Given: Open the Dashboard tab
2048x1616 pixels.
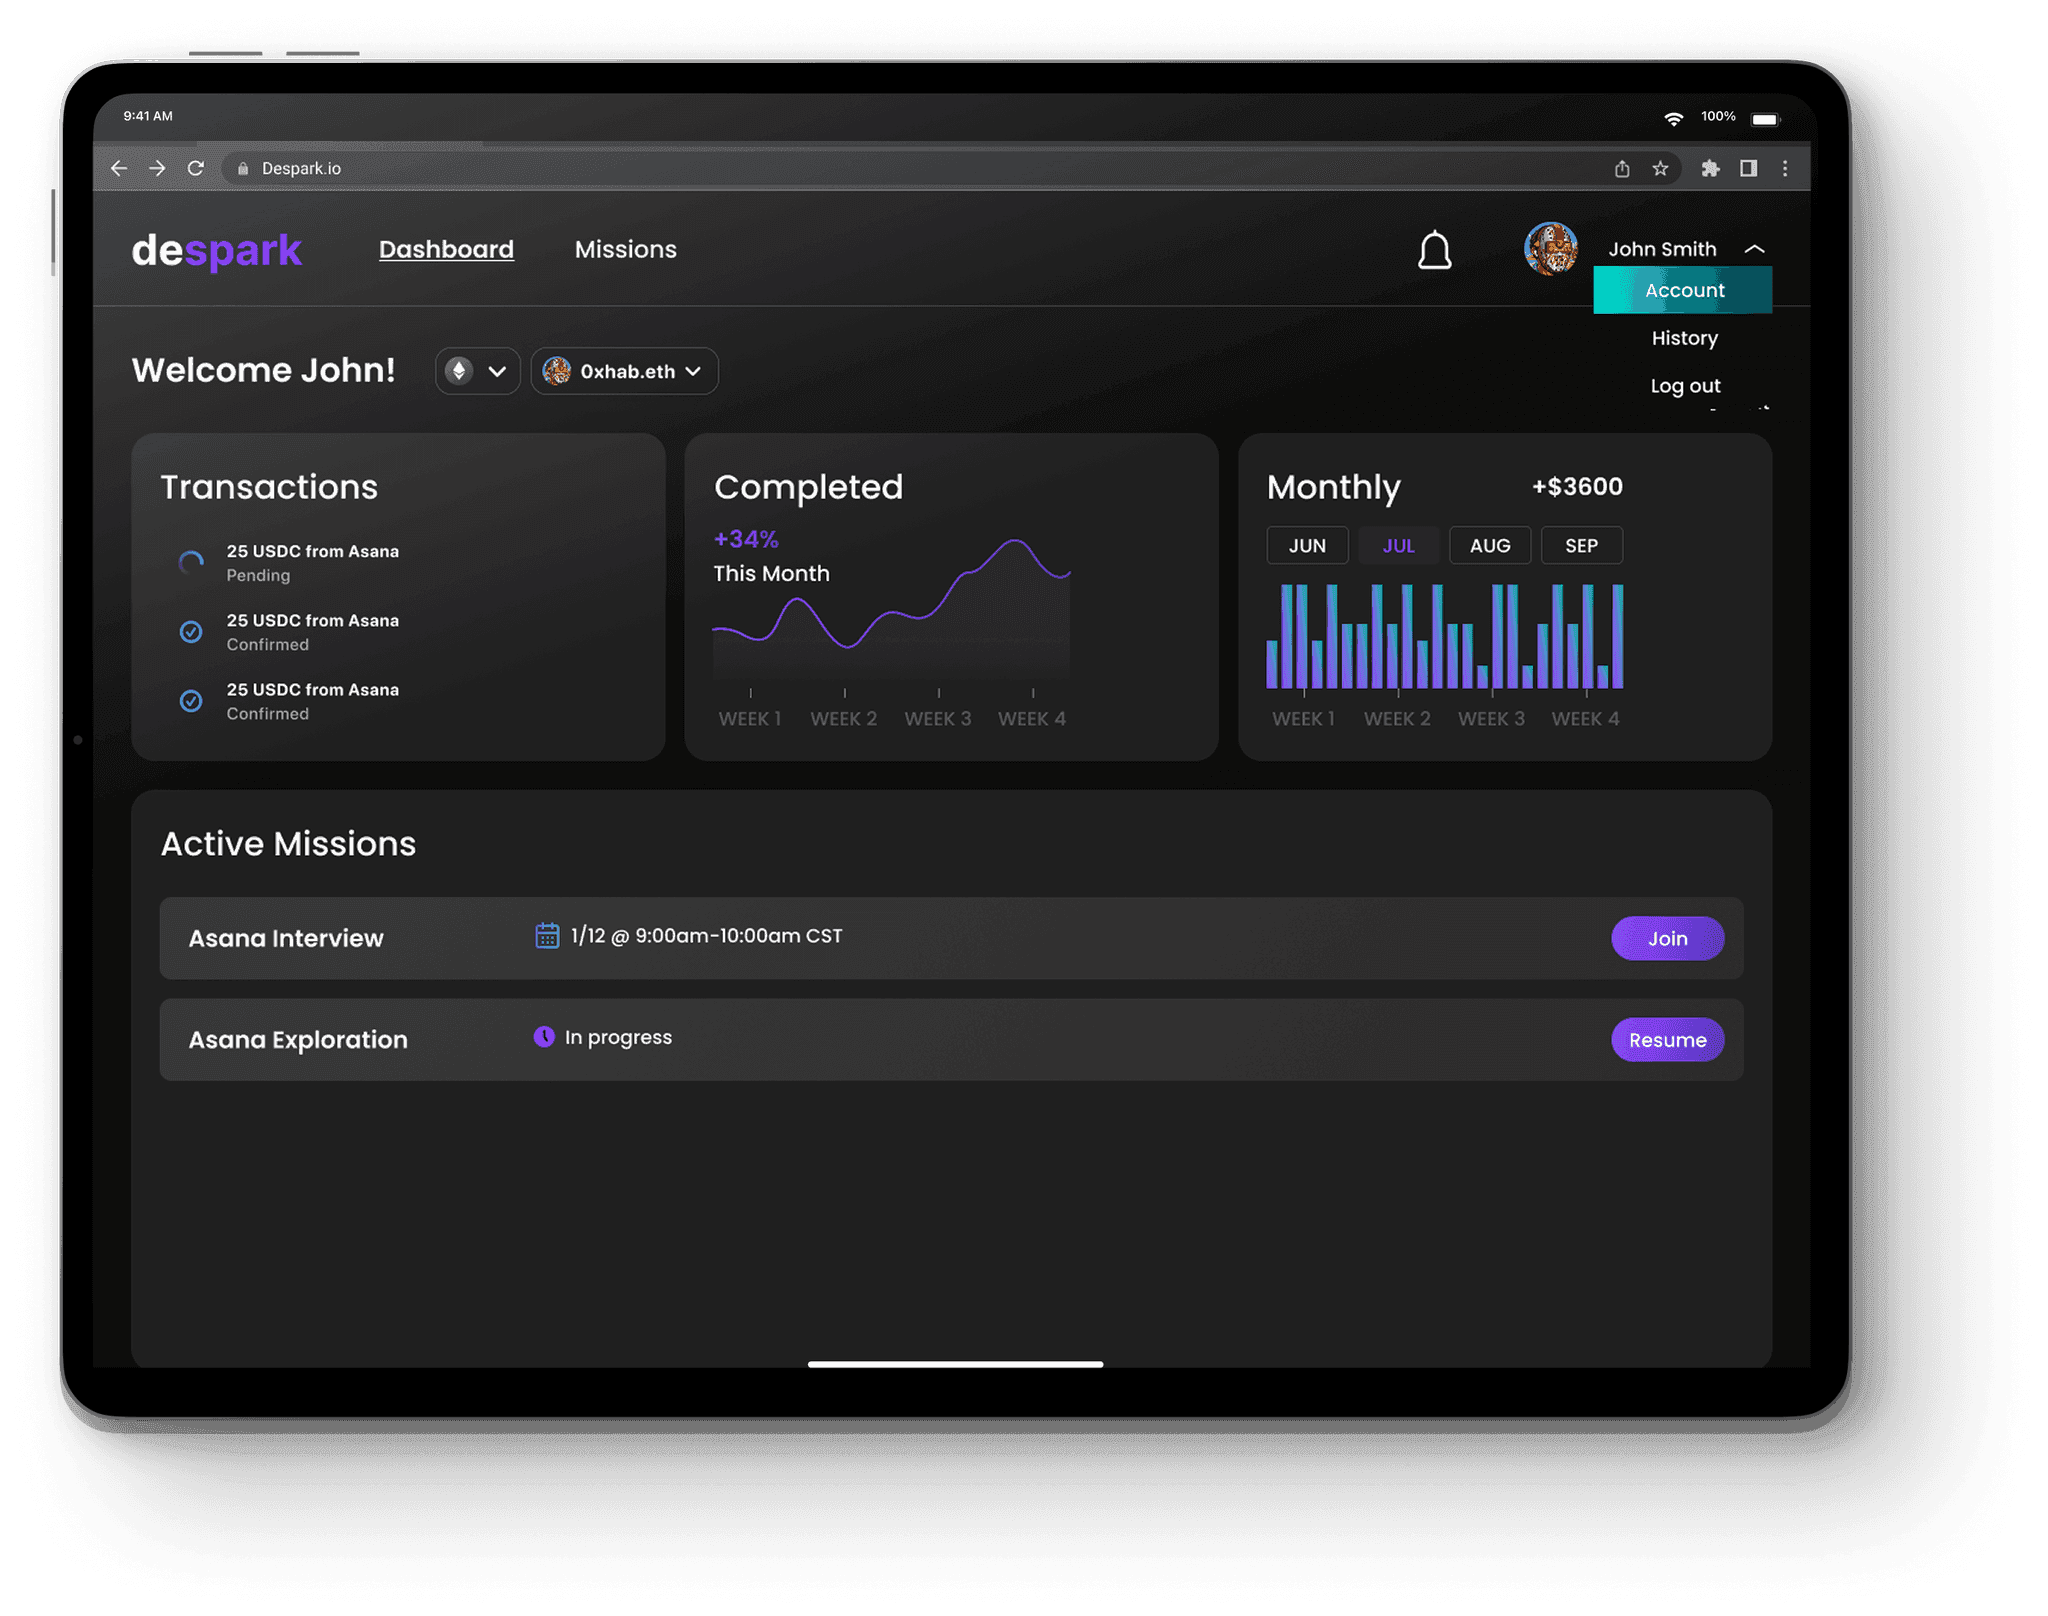Looking at the screenshot, I should tap(446, 249).
